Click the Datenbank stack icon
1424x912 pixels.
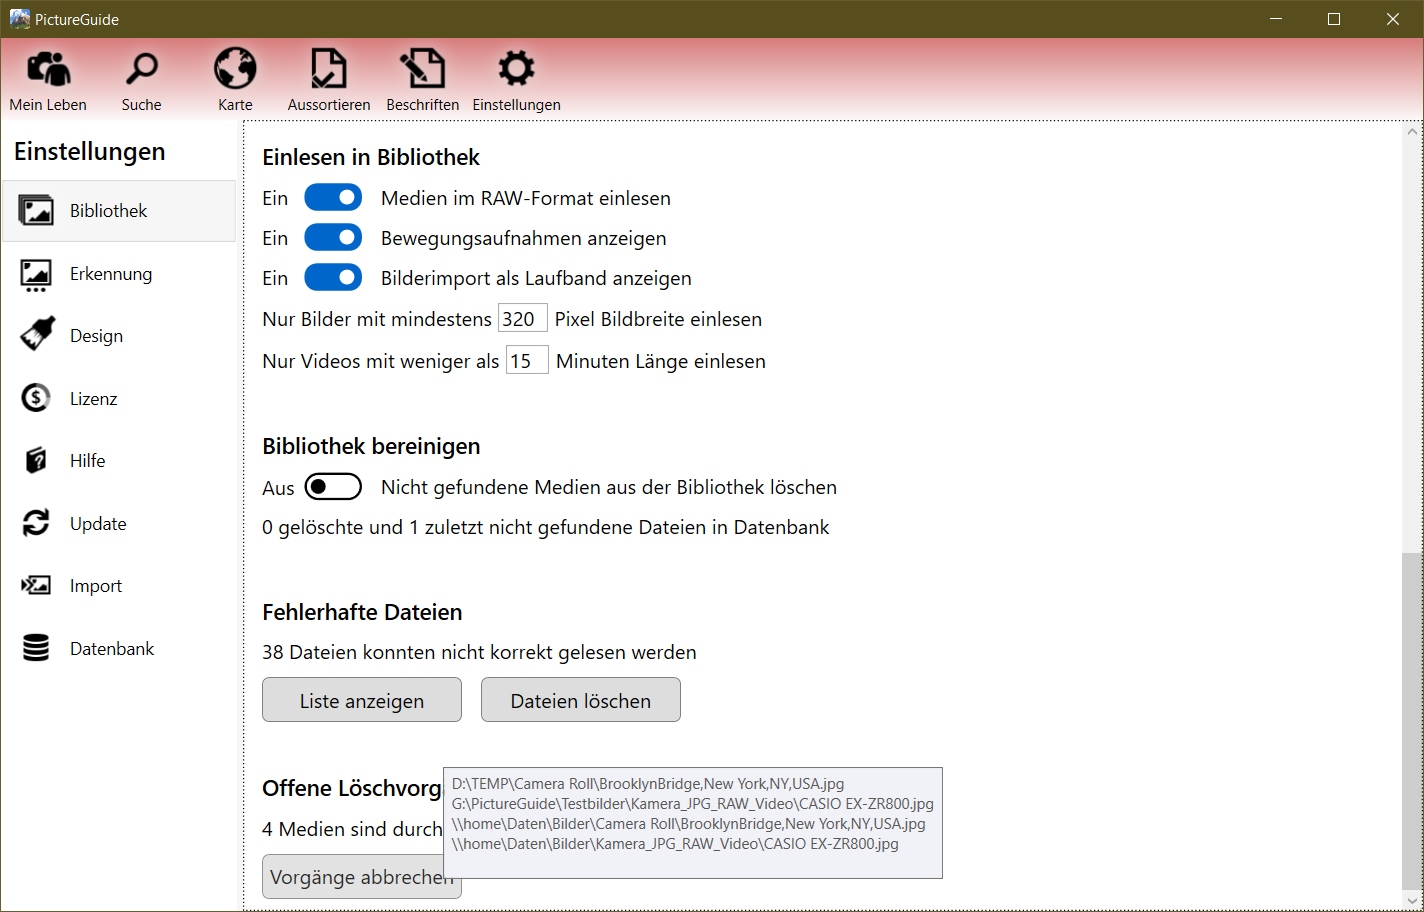coord(36,648)
